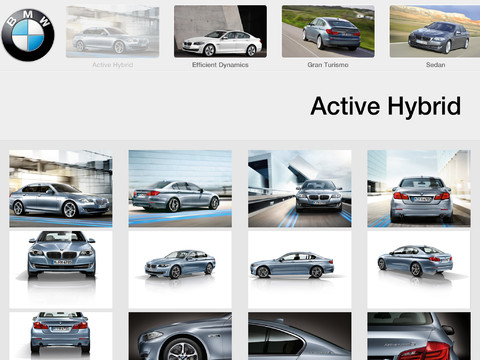The height and width of the screenshot is (360, 480).
Task: View taillight detail close-up photo
Action: 419,336
